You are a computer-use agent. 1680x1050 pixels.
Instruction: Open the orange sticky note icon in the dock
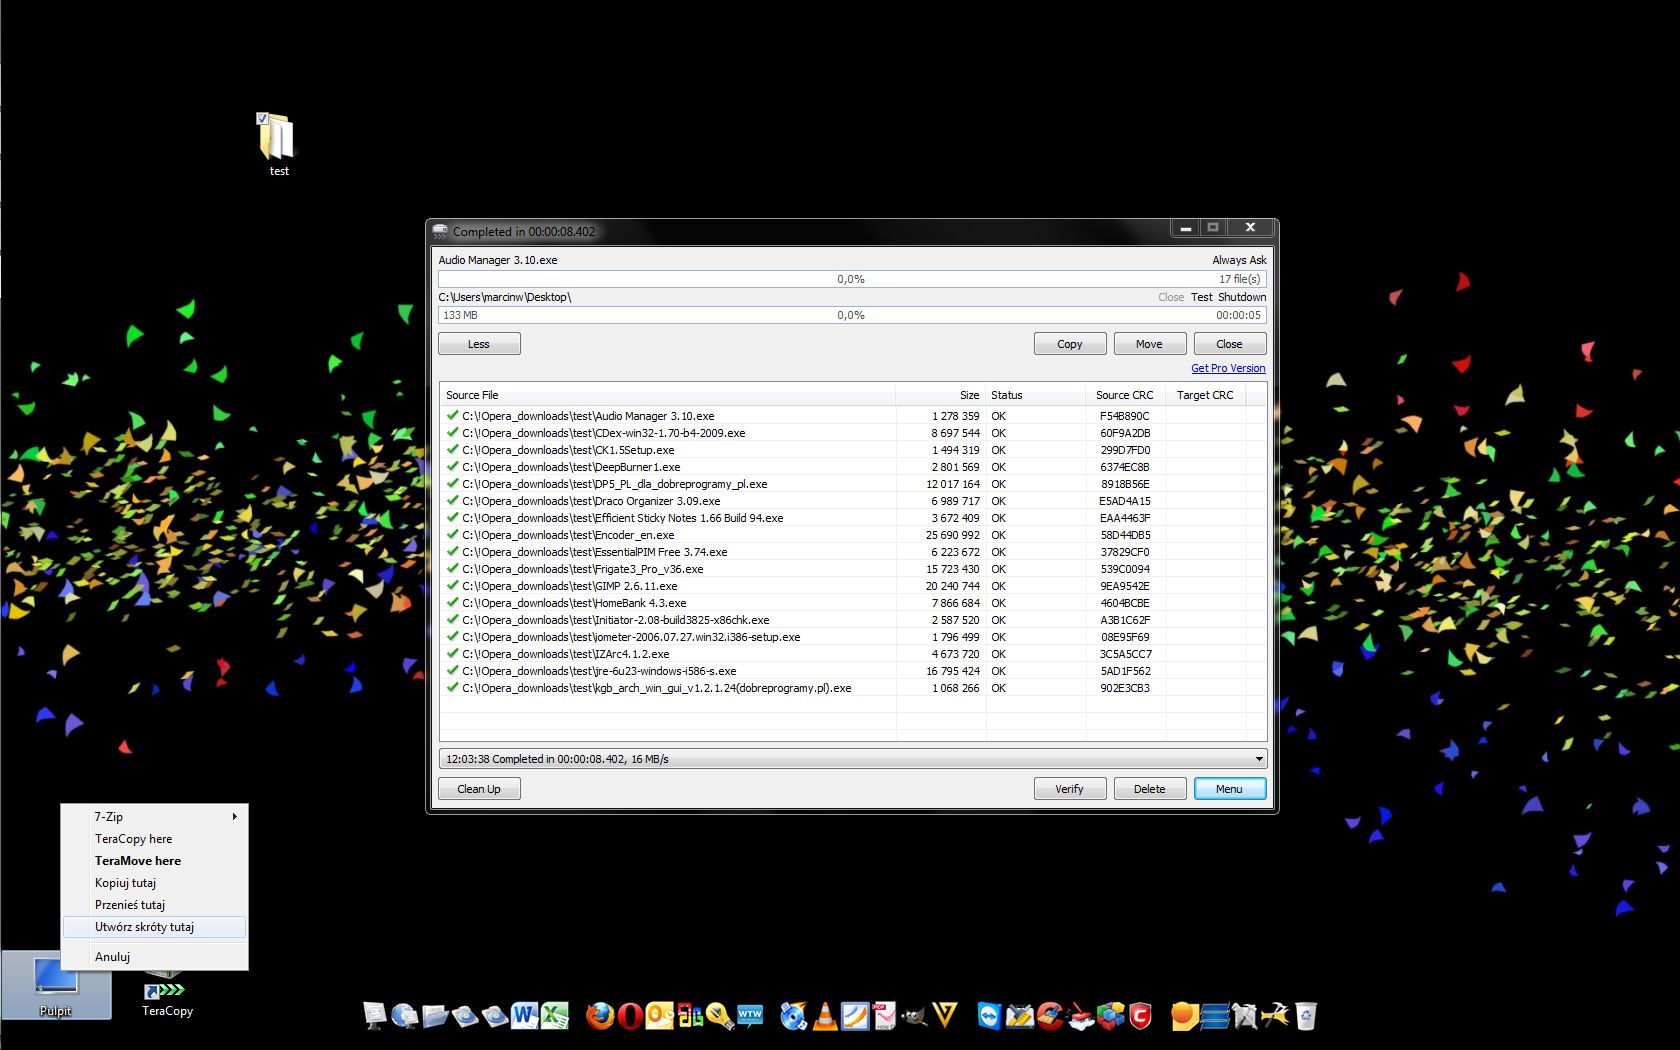pos(1184,1016)
